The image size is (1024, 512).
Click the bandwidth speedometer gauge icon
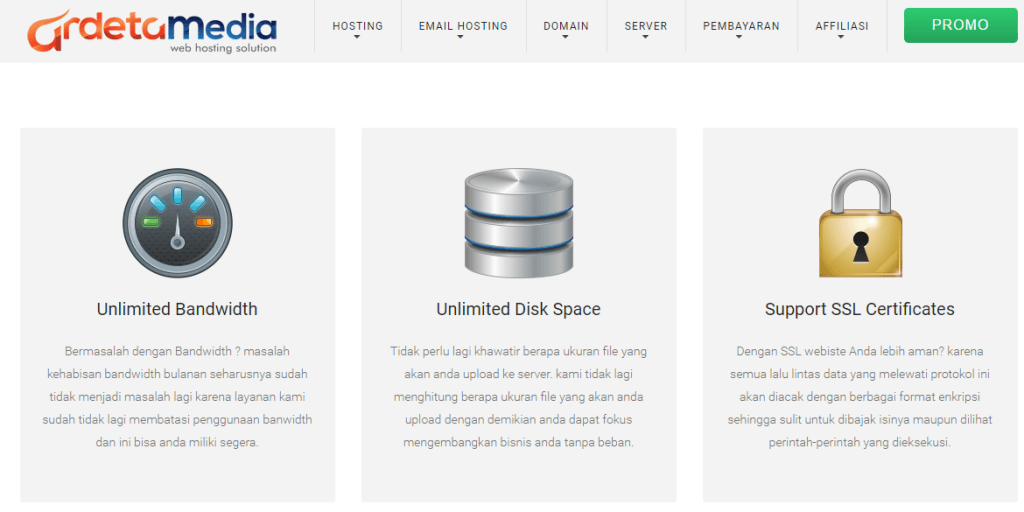pos(178,223)
